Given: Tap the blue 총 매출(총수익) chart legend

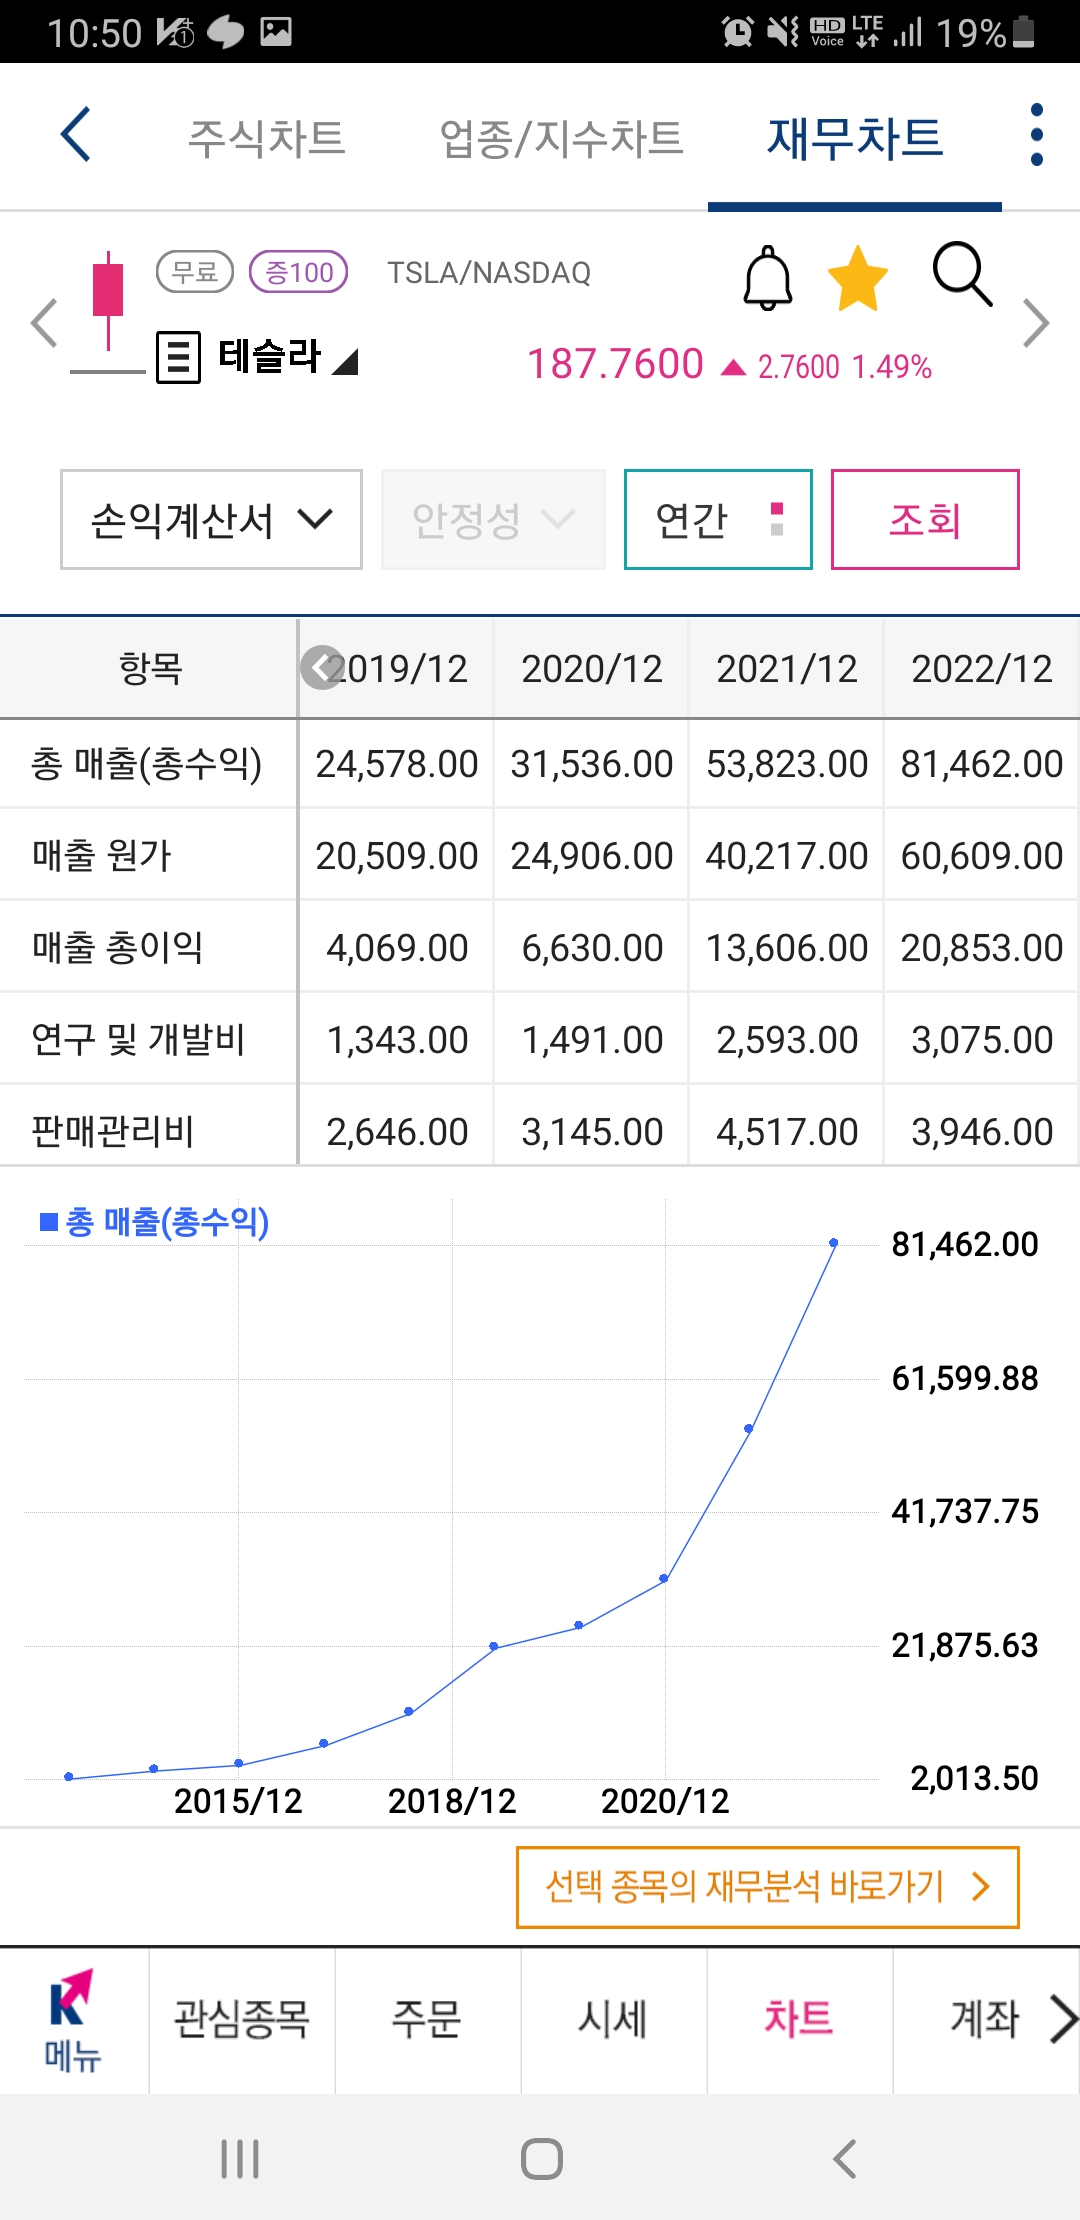Looking at the screenshot, I should coord(155,1222).
